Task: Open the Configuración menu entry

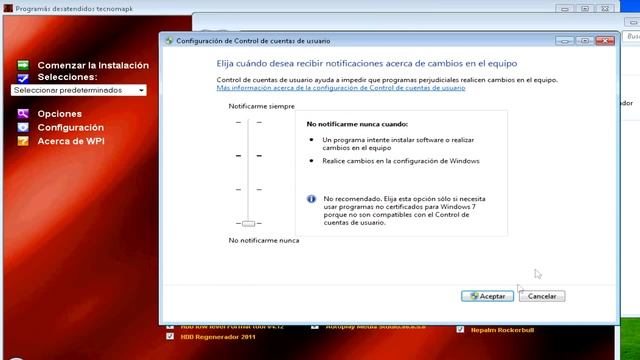Action: point(71,127)
